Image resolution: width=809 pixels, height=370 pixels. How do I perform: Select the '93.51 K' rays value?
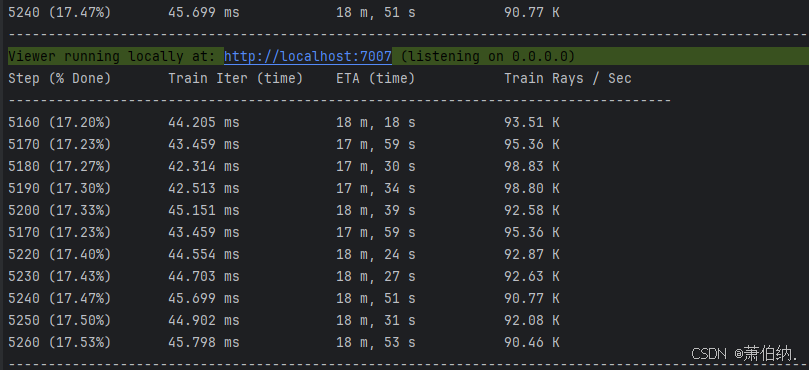(x=532, y=123)
